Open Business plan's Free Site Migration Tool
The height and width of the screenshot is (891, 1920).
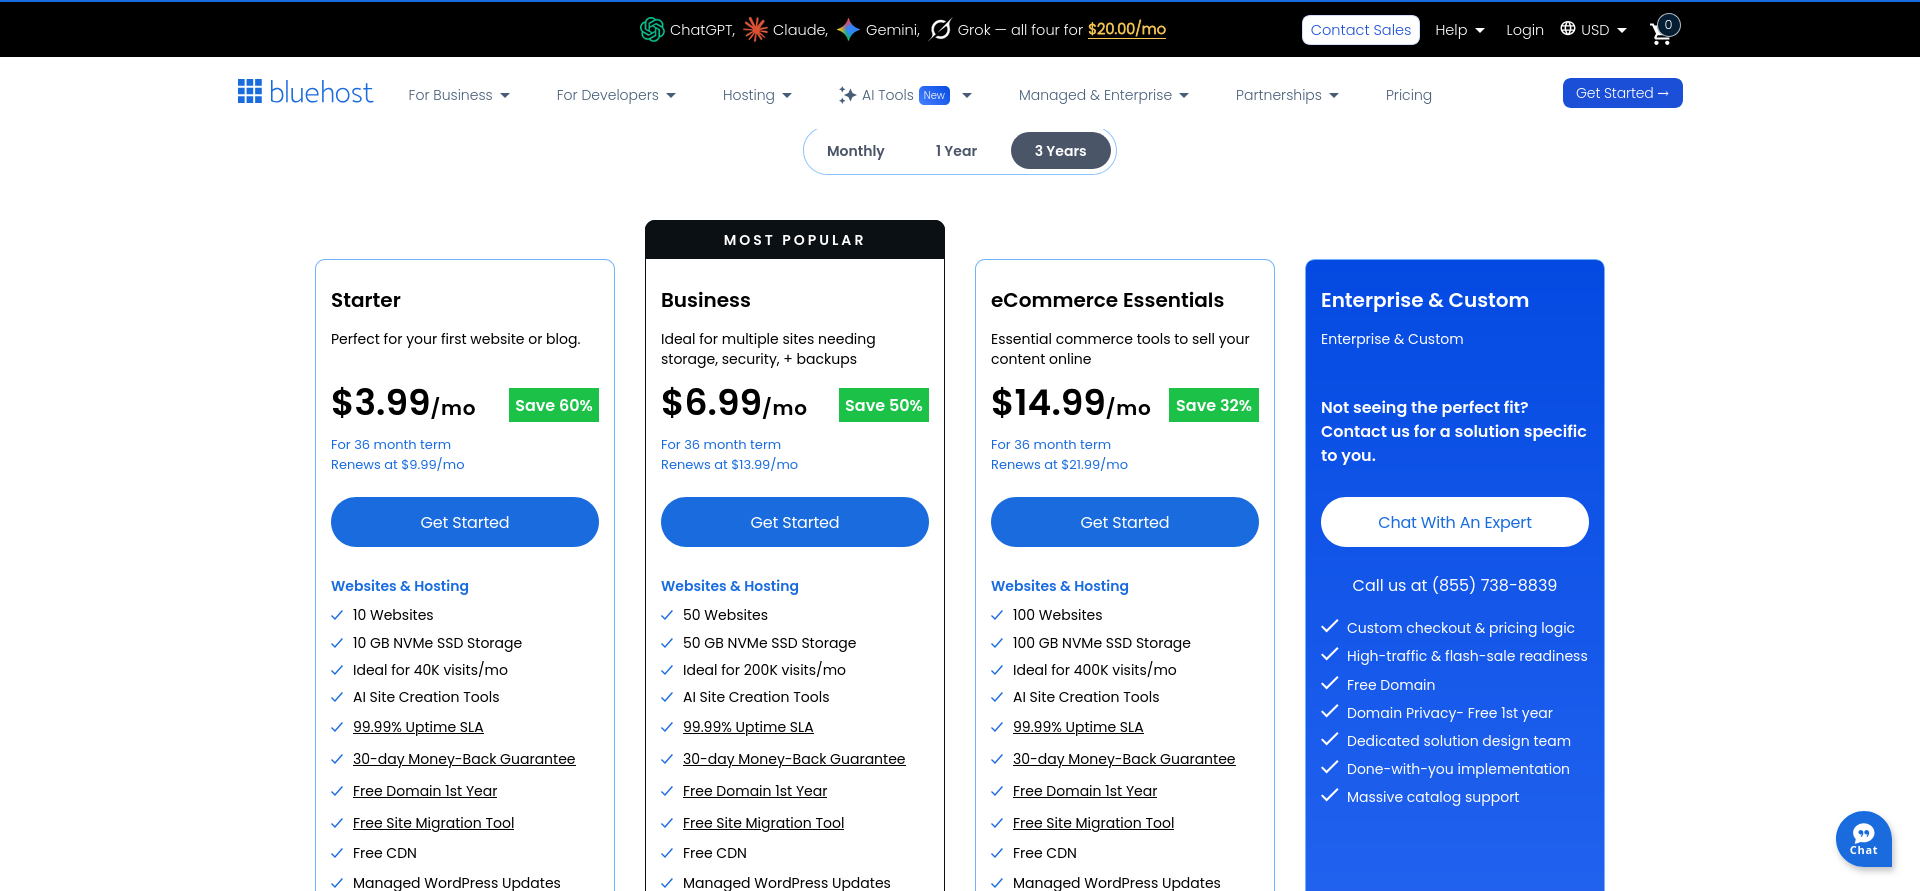click(763, 823)
